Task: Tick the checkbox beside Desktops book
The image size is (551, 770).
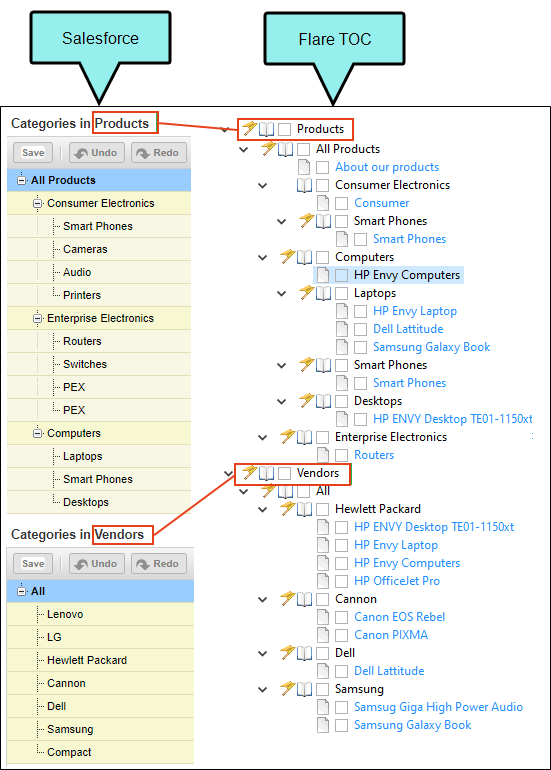Action: pyautogui.click(x=341, y=401)
